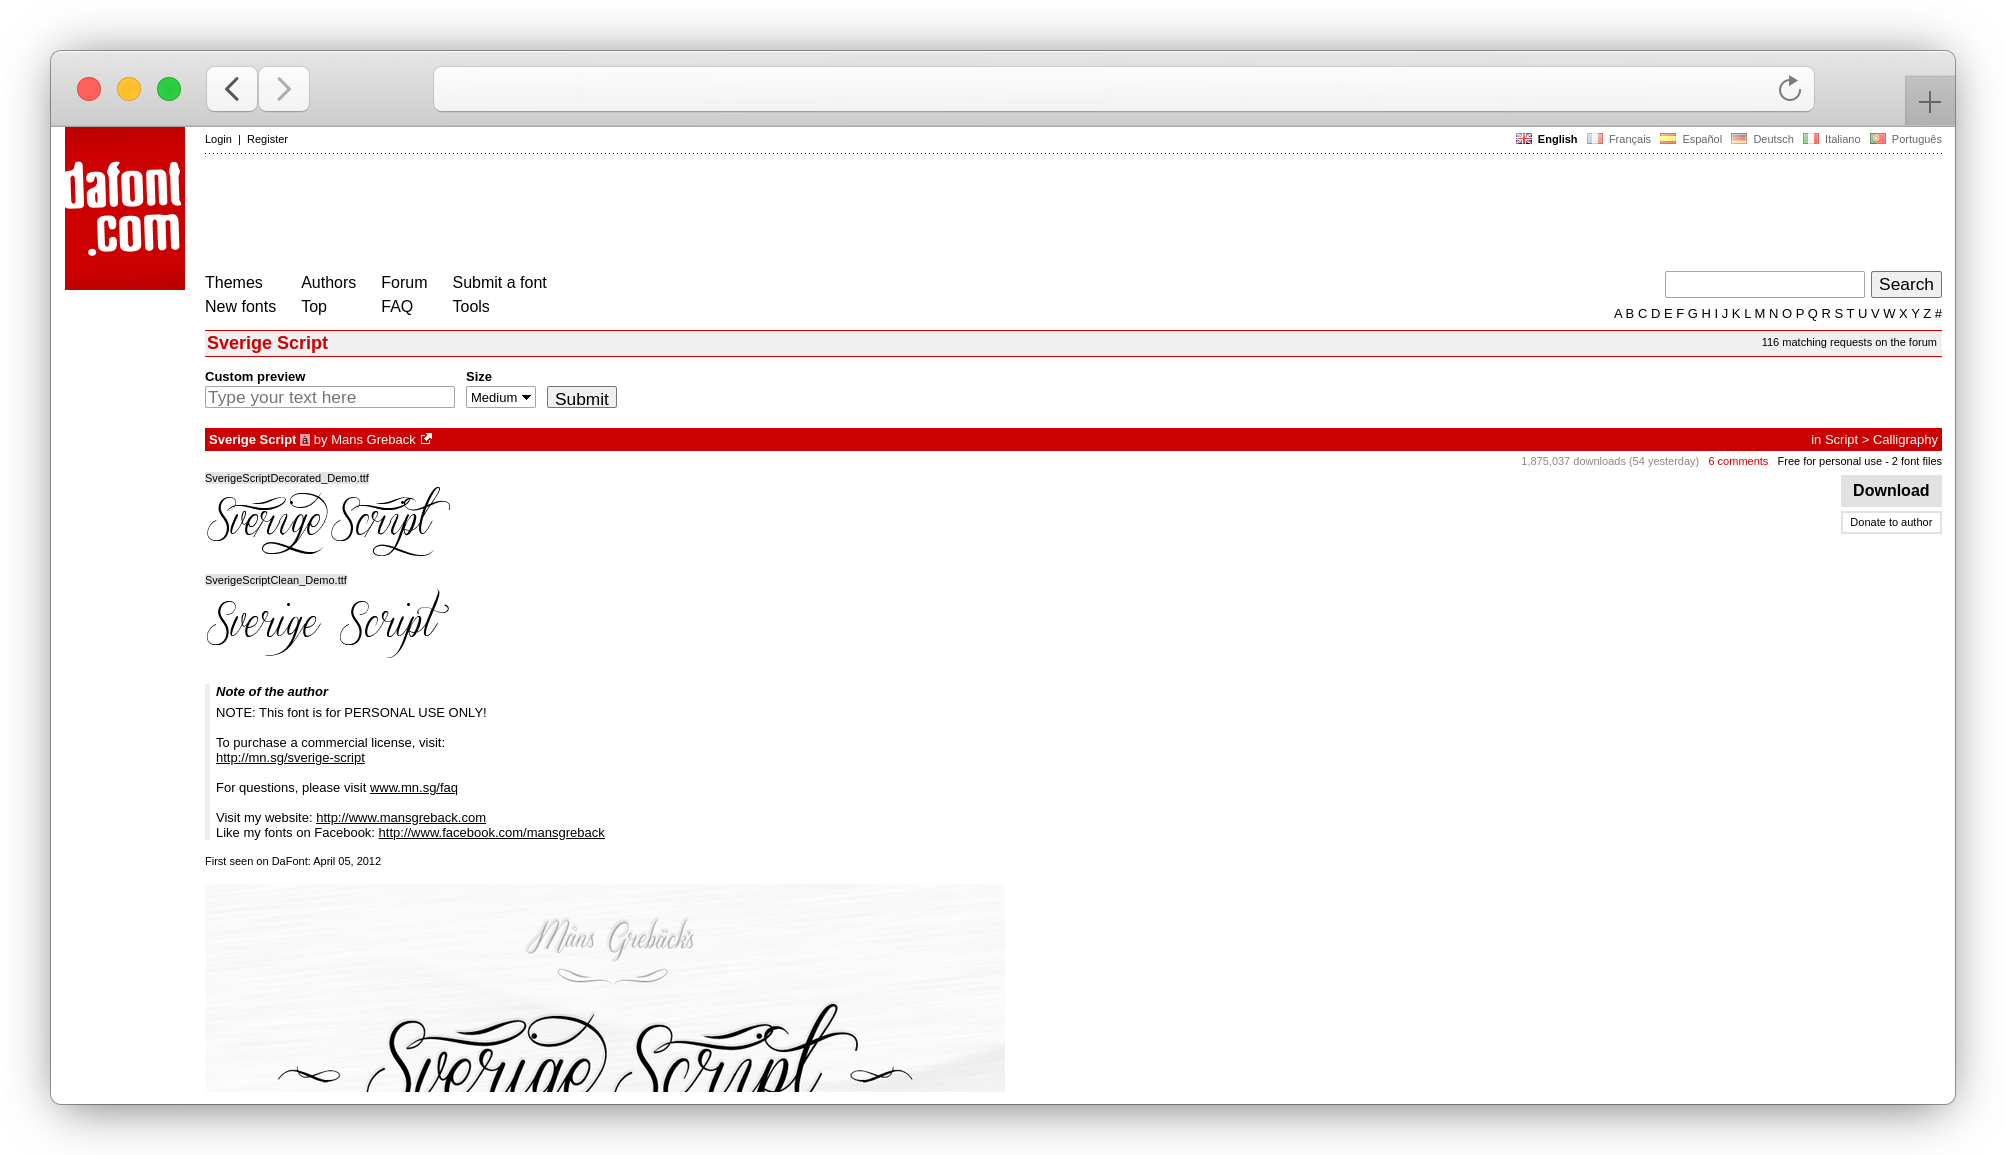Screen dimensions: 2006x1155
Task: Focus the browser address bar
Action: tap(1124, 89)
